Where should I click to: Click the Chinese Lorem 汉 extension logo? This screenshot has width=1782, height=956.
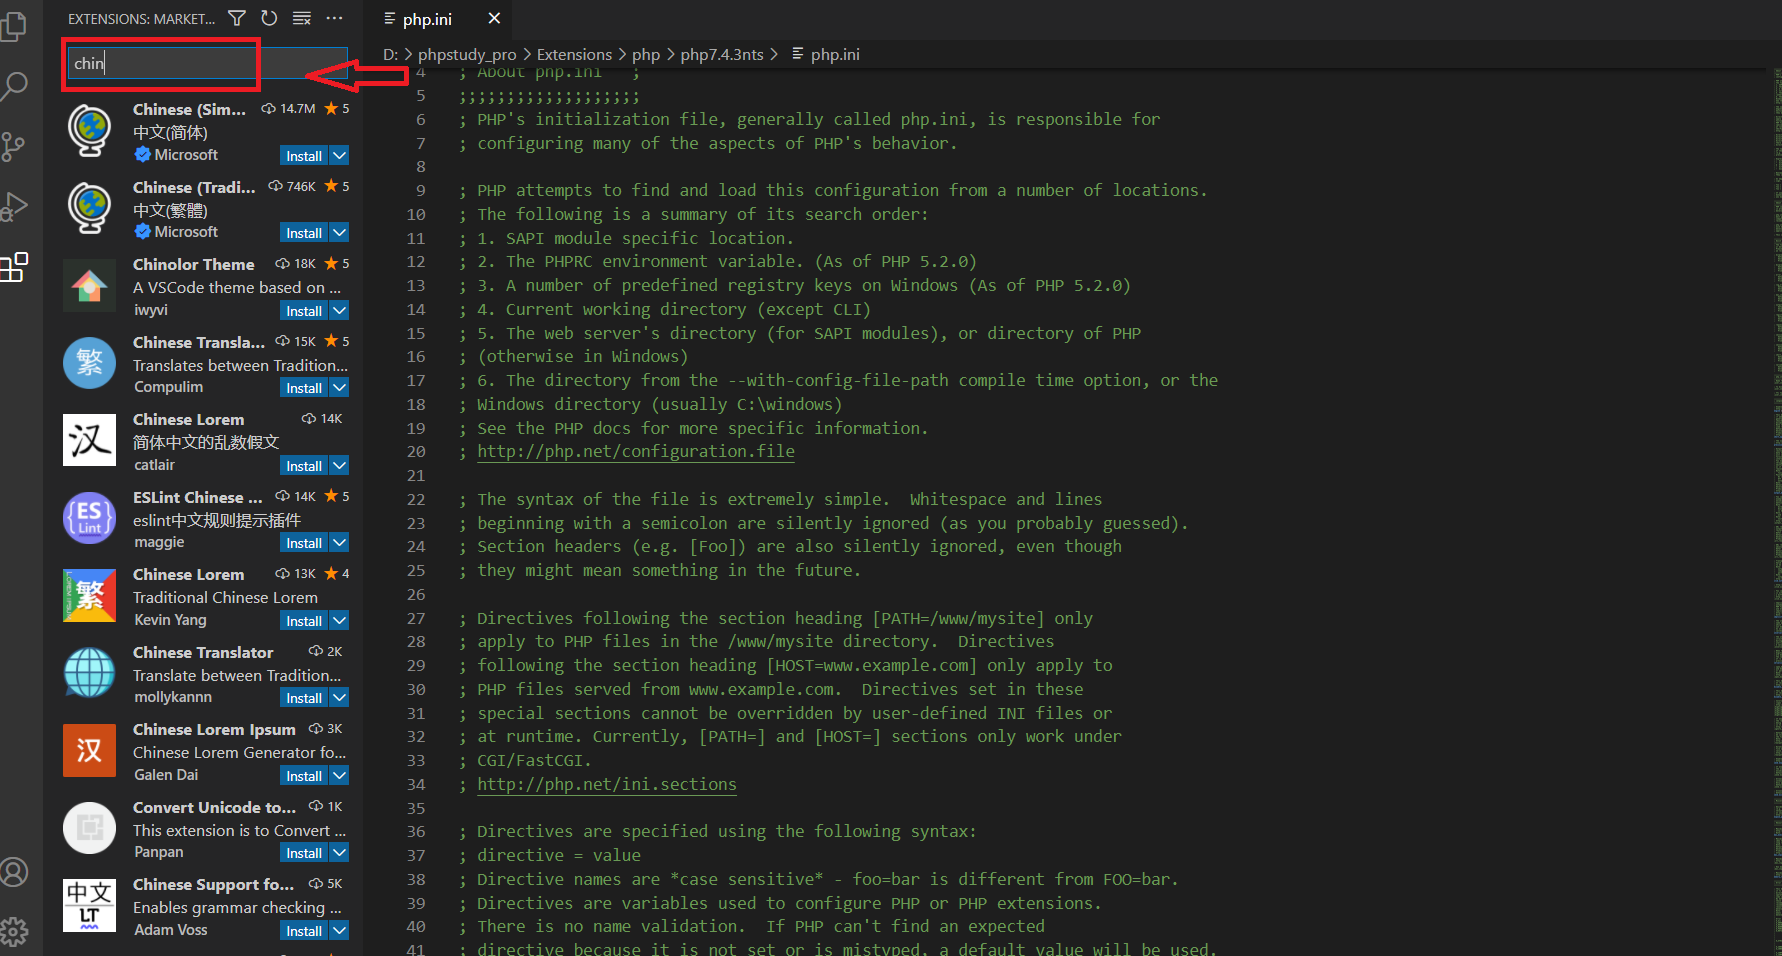tap(89, 440)
